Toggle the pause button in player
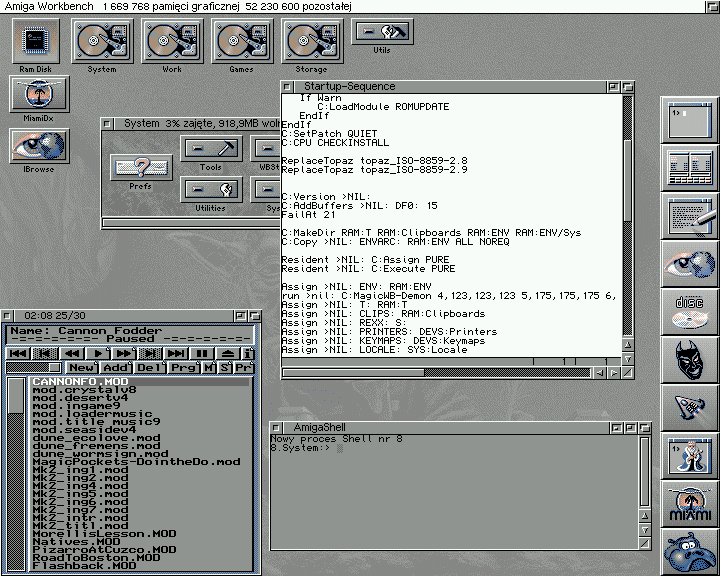 (x=202, y=353)
